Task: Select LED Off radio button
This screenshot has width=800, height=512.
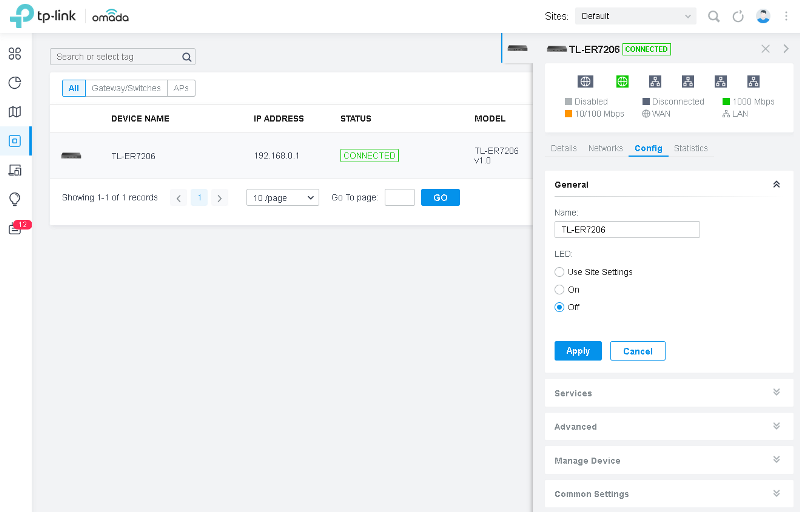Action: [559, 307]
